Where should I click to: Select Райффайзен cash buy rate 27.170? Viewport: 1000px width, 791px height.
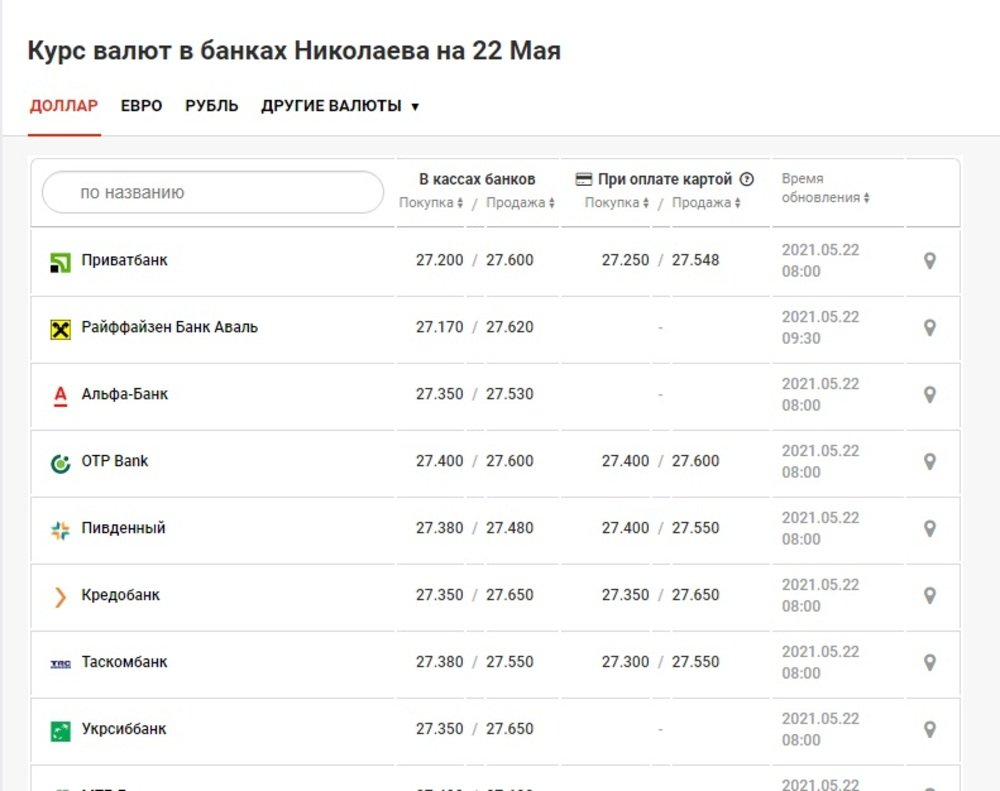click(439, 327)
